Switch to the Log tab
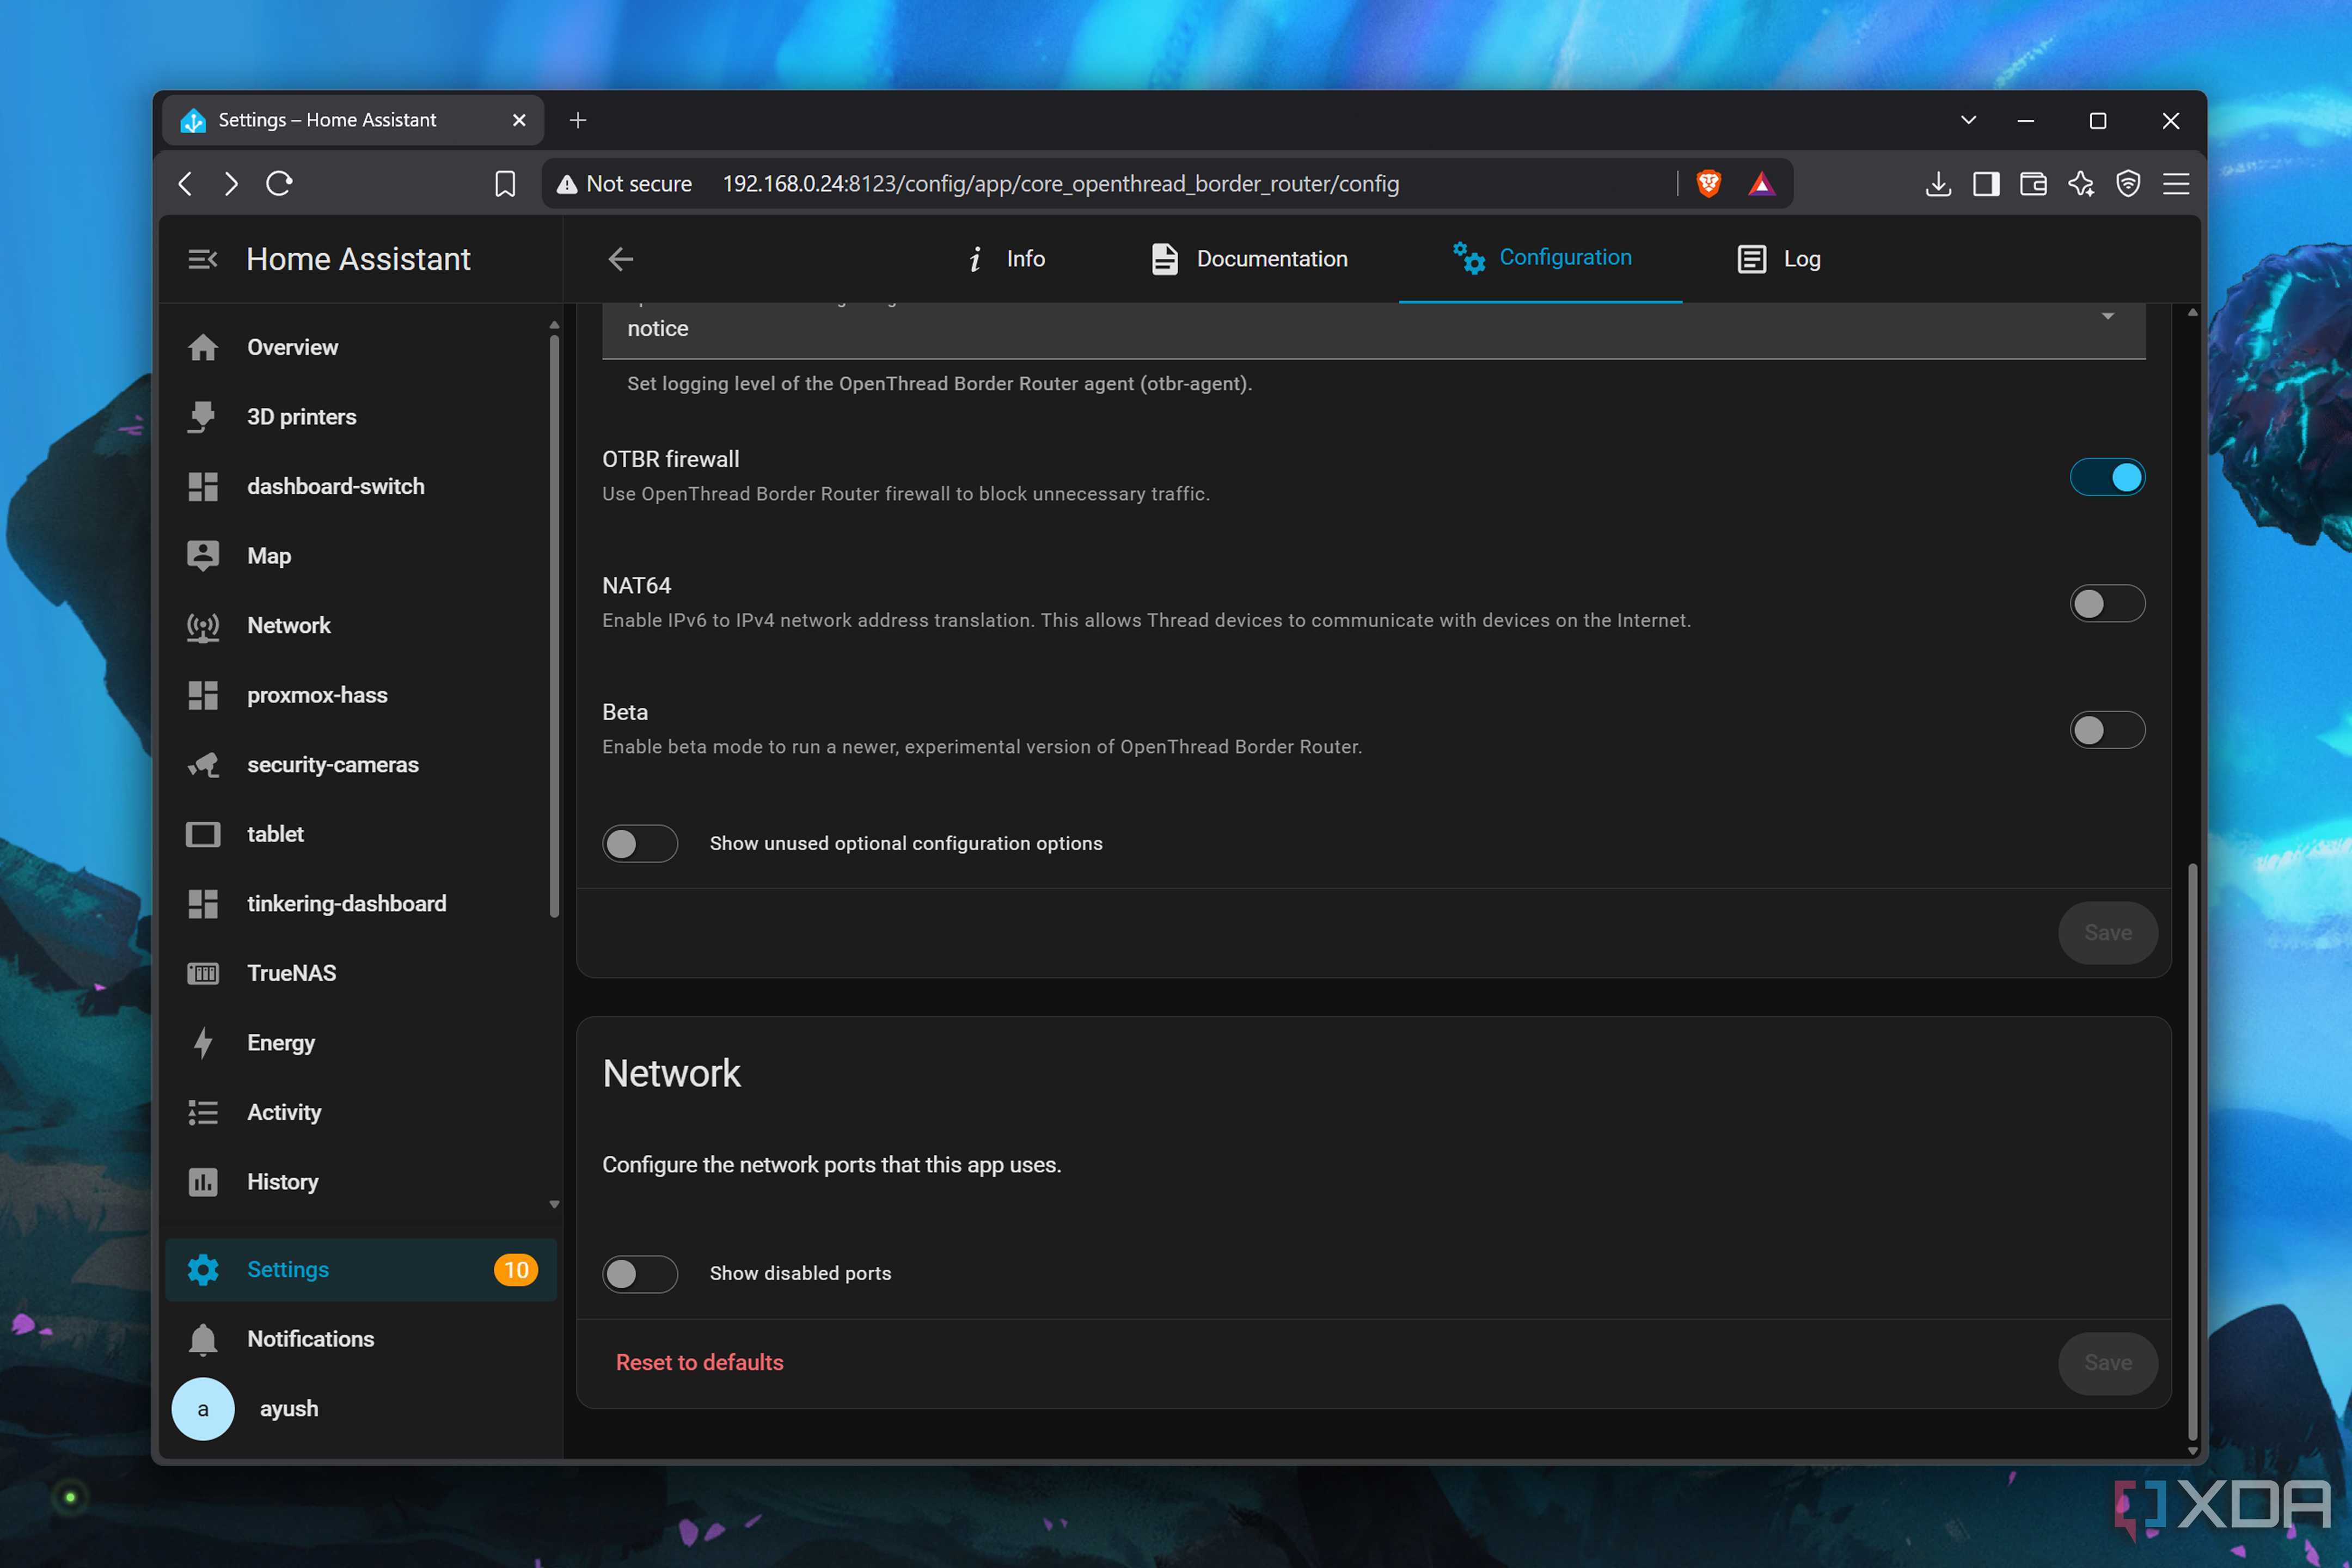 pos(1779,259)
